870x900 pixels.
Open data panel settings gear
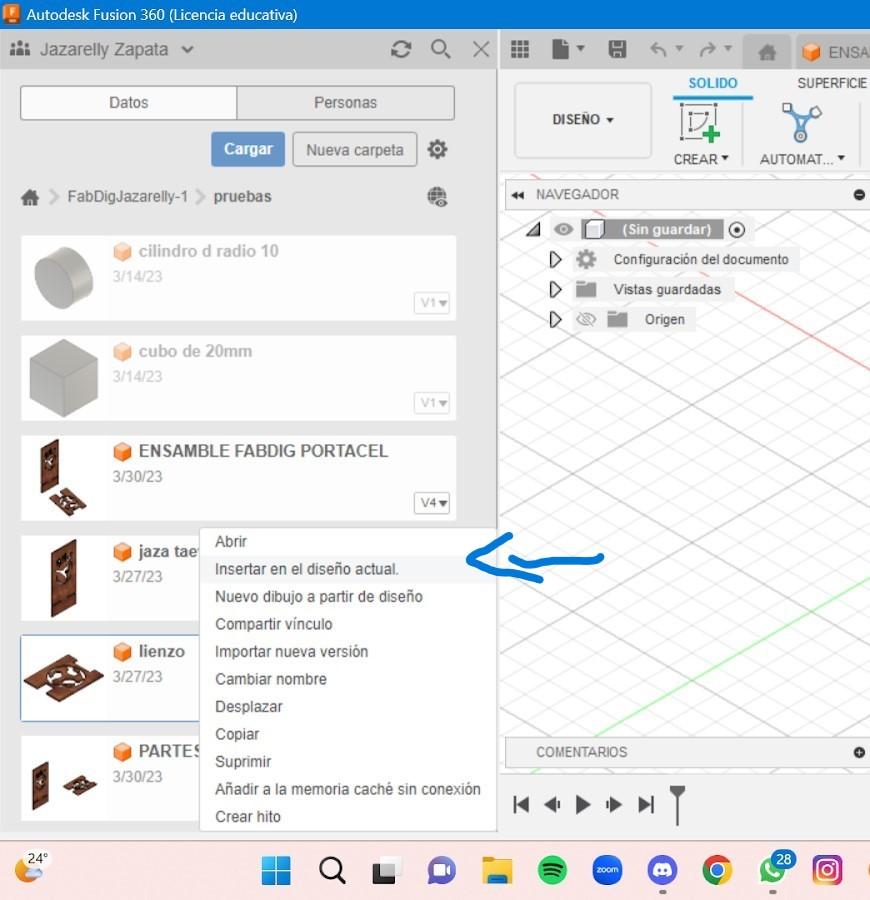437,149
